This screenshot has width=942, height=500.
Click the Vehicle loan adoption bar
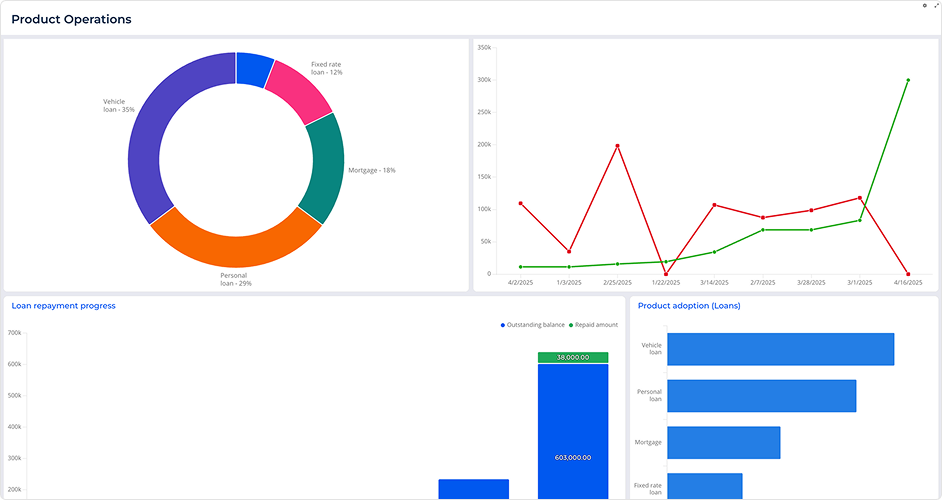[x=780, y=349]
